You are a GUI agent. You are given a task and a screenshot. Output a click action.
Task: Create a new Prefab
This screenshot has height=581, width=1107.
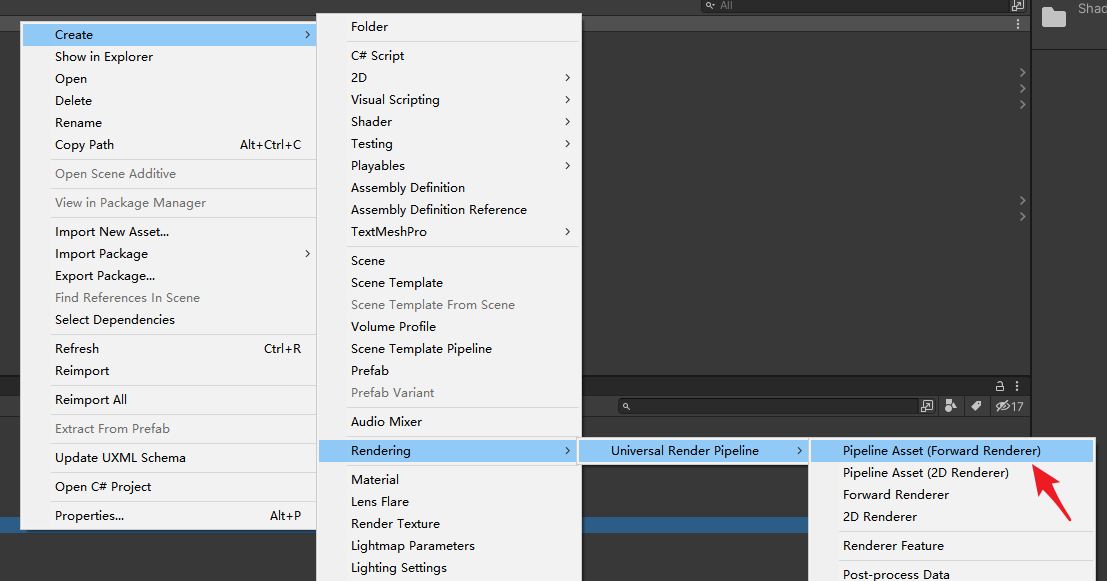449,371
